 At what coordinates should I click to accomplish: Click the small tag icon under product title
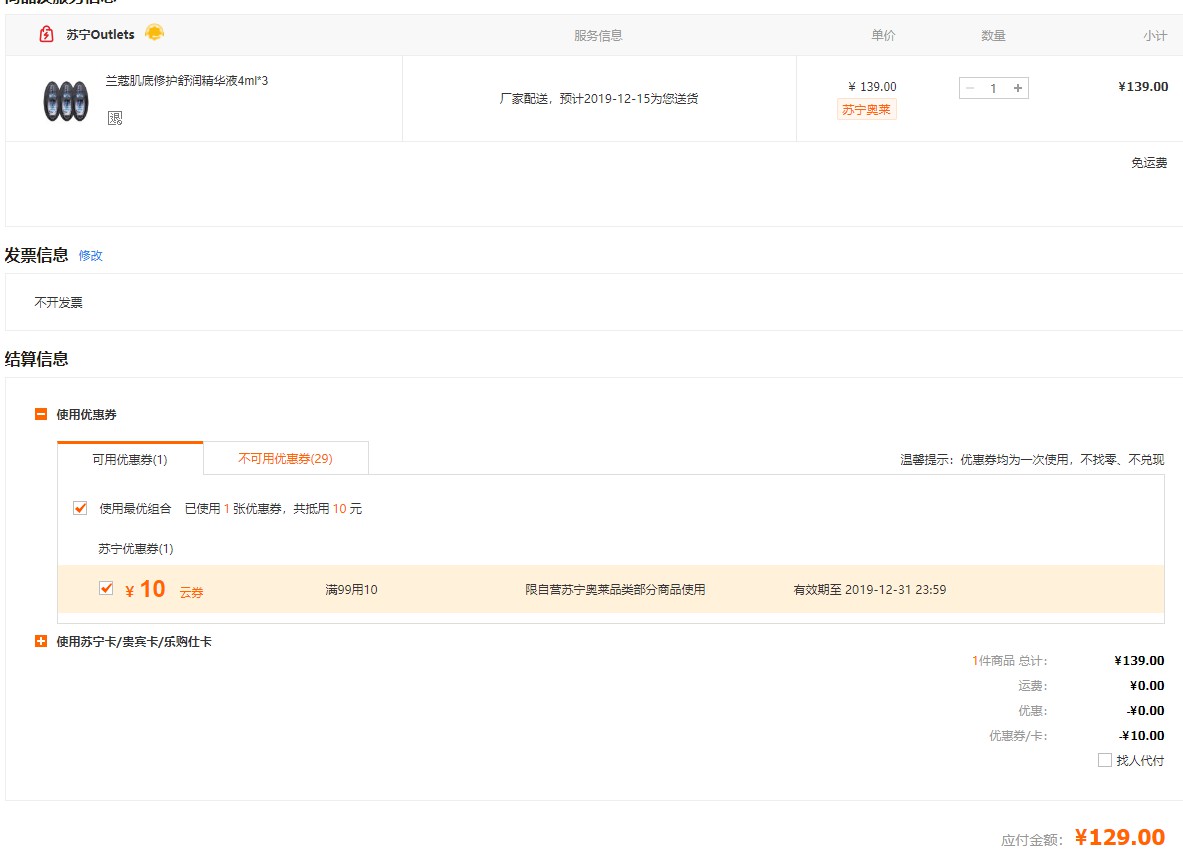(115, 118)
